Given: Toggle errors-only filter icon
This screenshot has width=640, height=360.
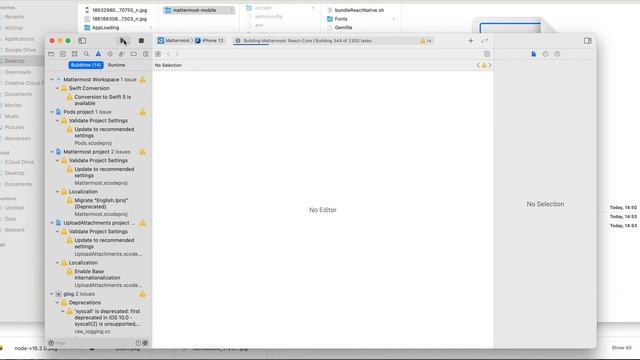Looking at the screenshot, I should point(145,343).
